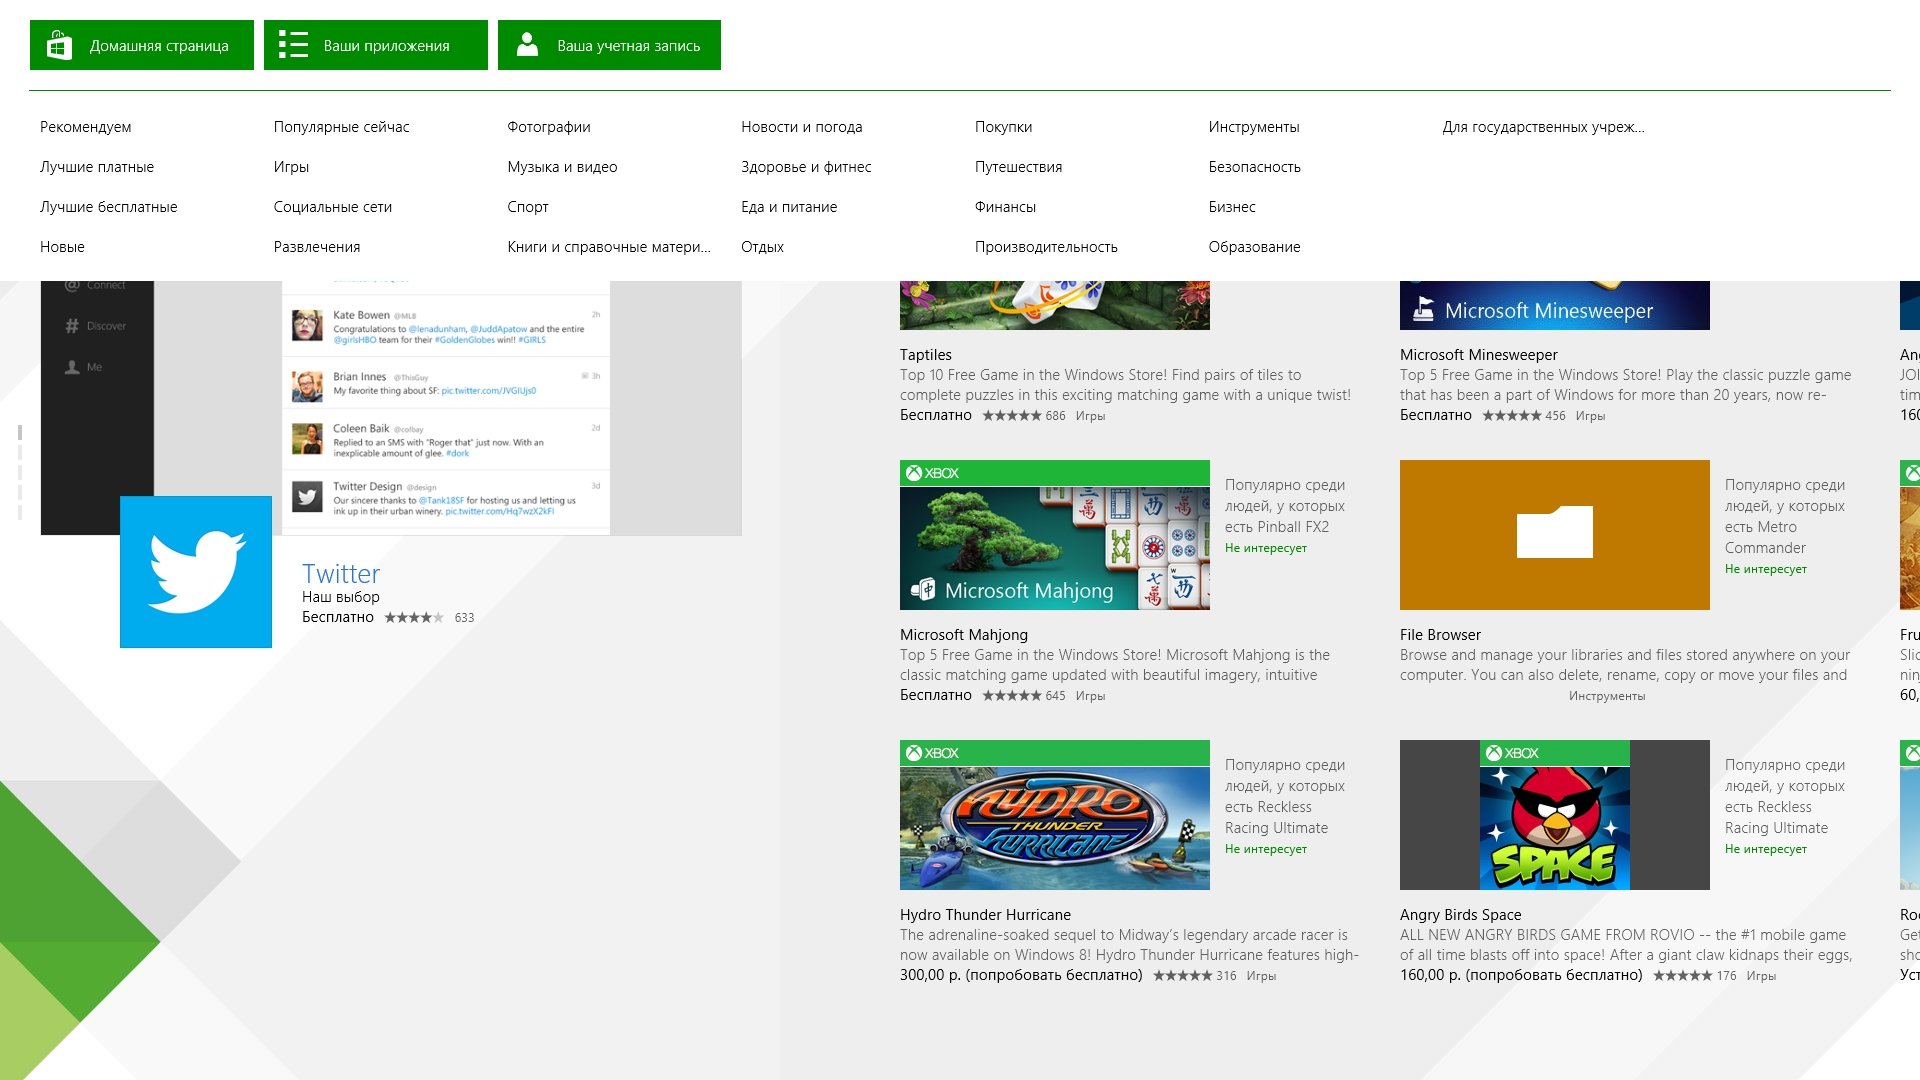Click Не интересует next to Microsoft Mahjong

pos(1266,548)
